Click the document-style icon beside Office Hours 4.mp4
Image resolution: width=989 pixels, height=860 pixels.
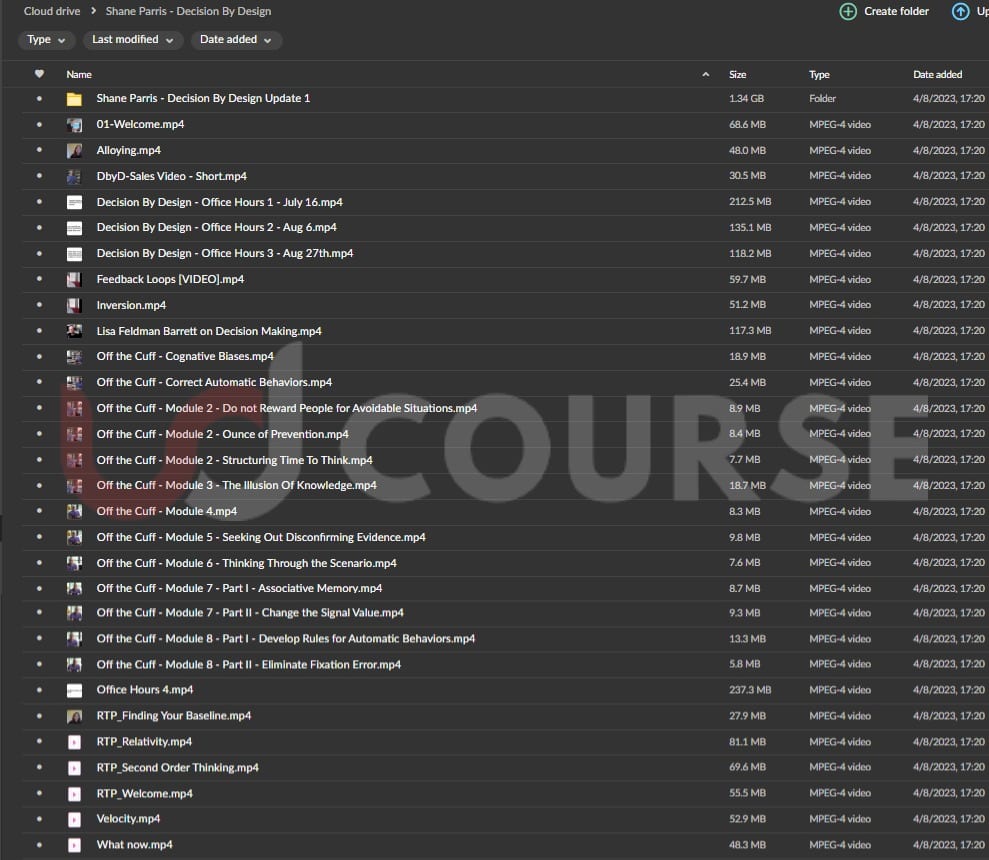coord(74,691)
